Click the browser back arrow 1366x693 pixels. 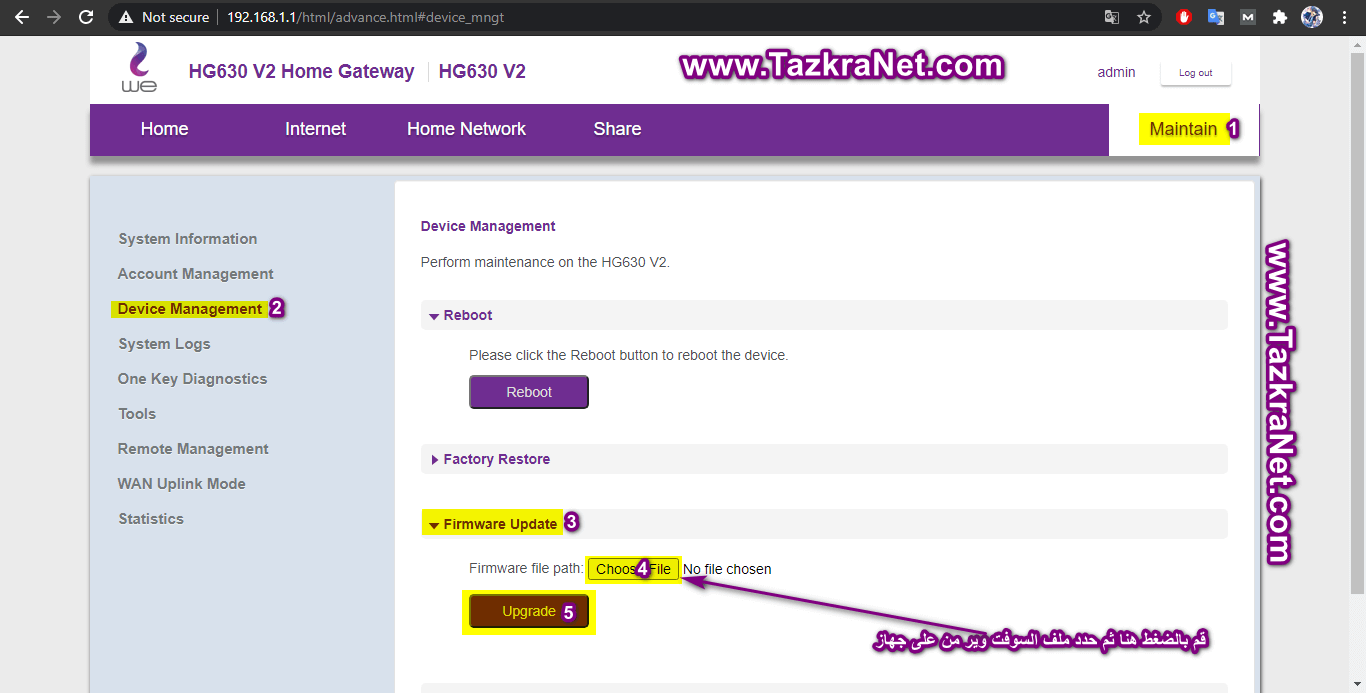pos(22,17)
